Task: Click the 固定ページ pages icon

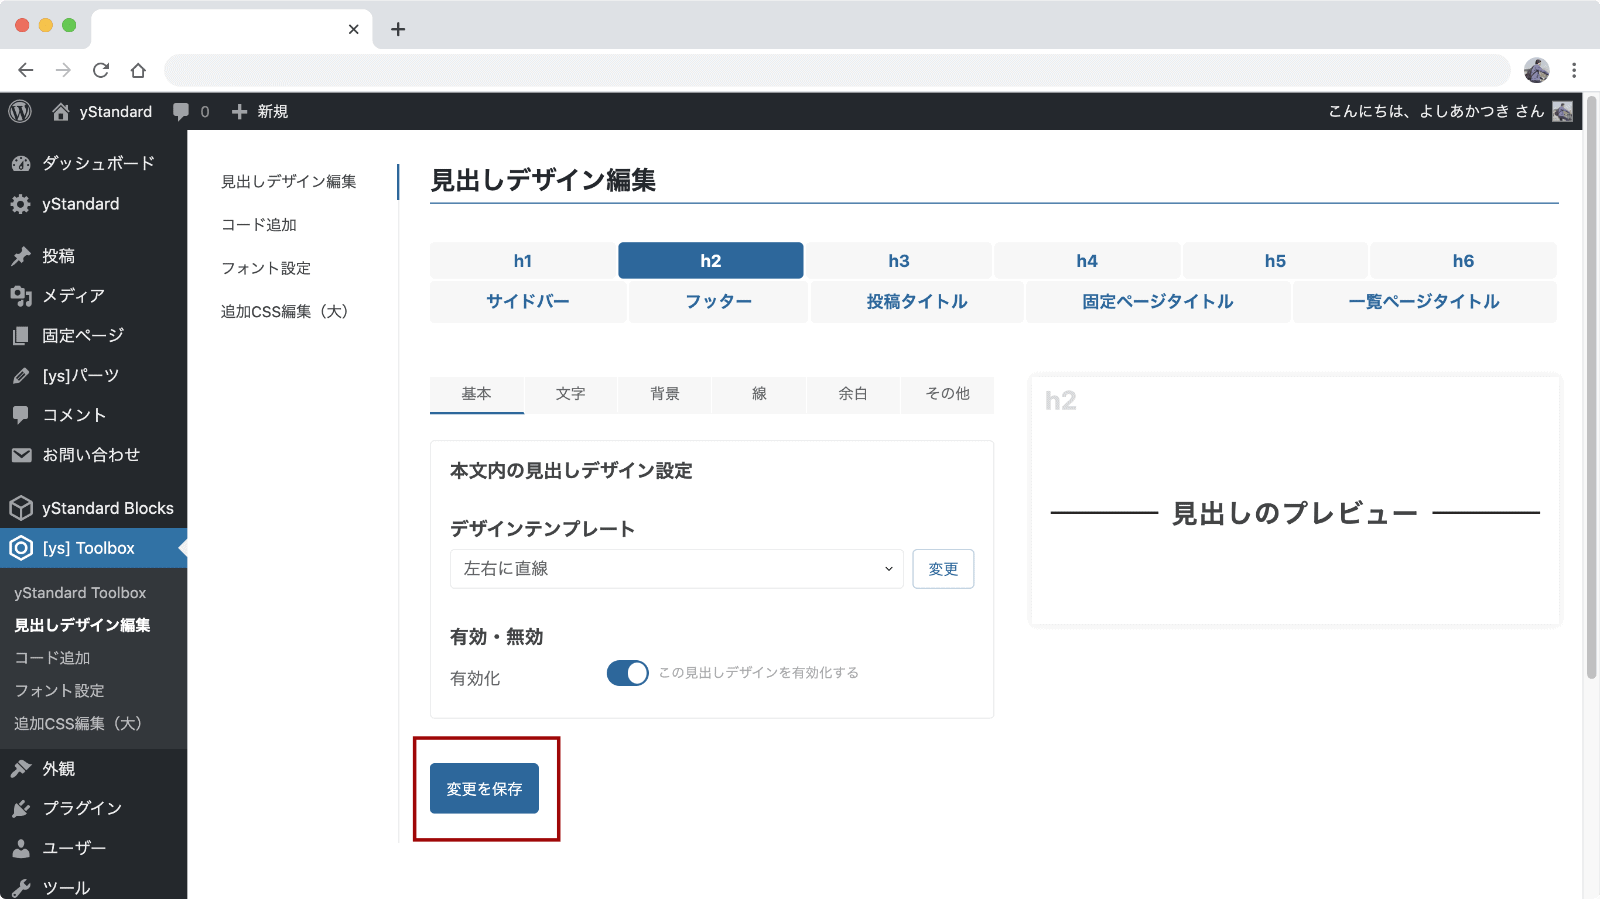Action: [21, 336]
